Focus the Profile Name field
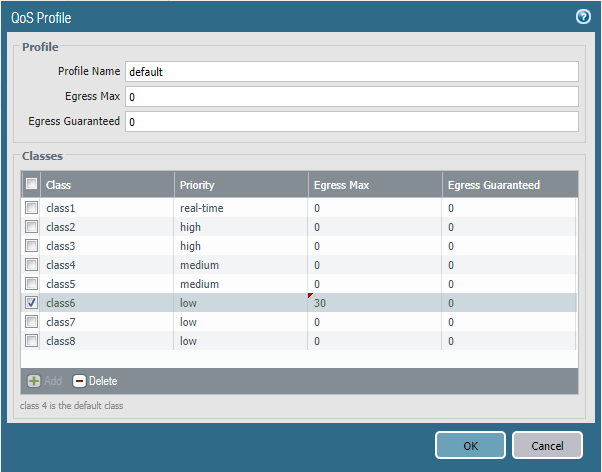 click(351, 72)
